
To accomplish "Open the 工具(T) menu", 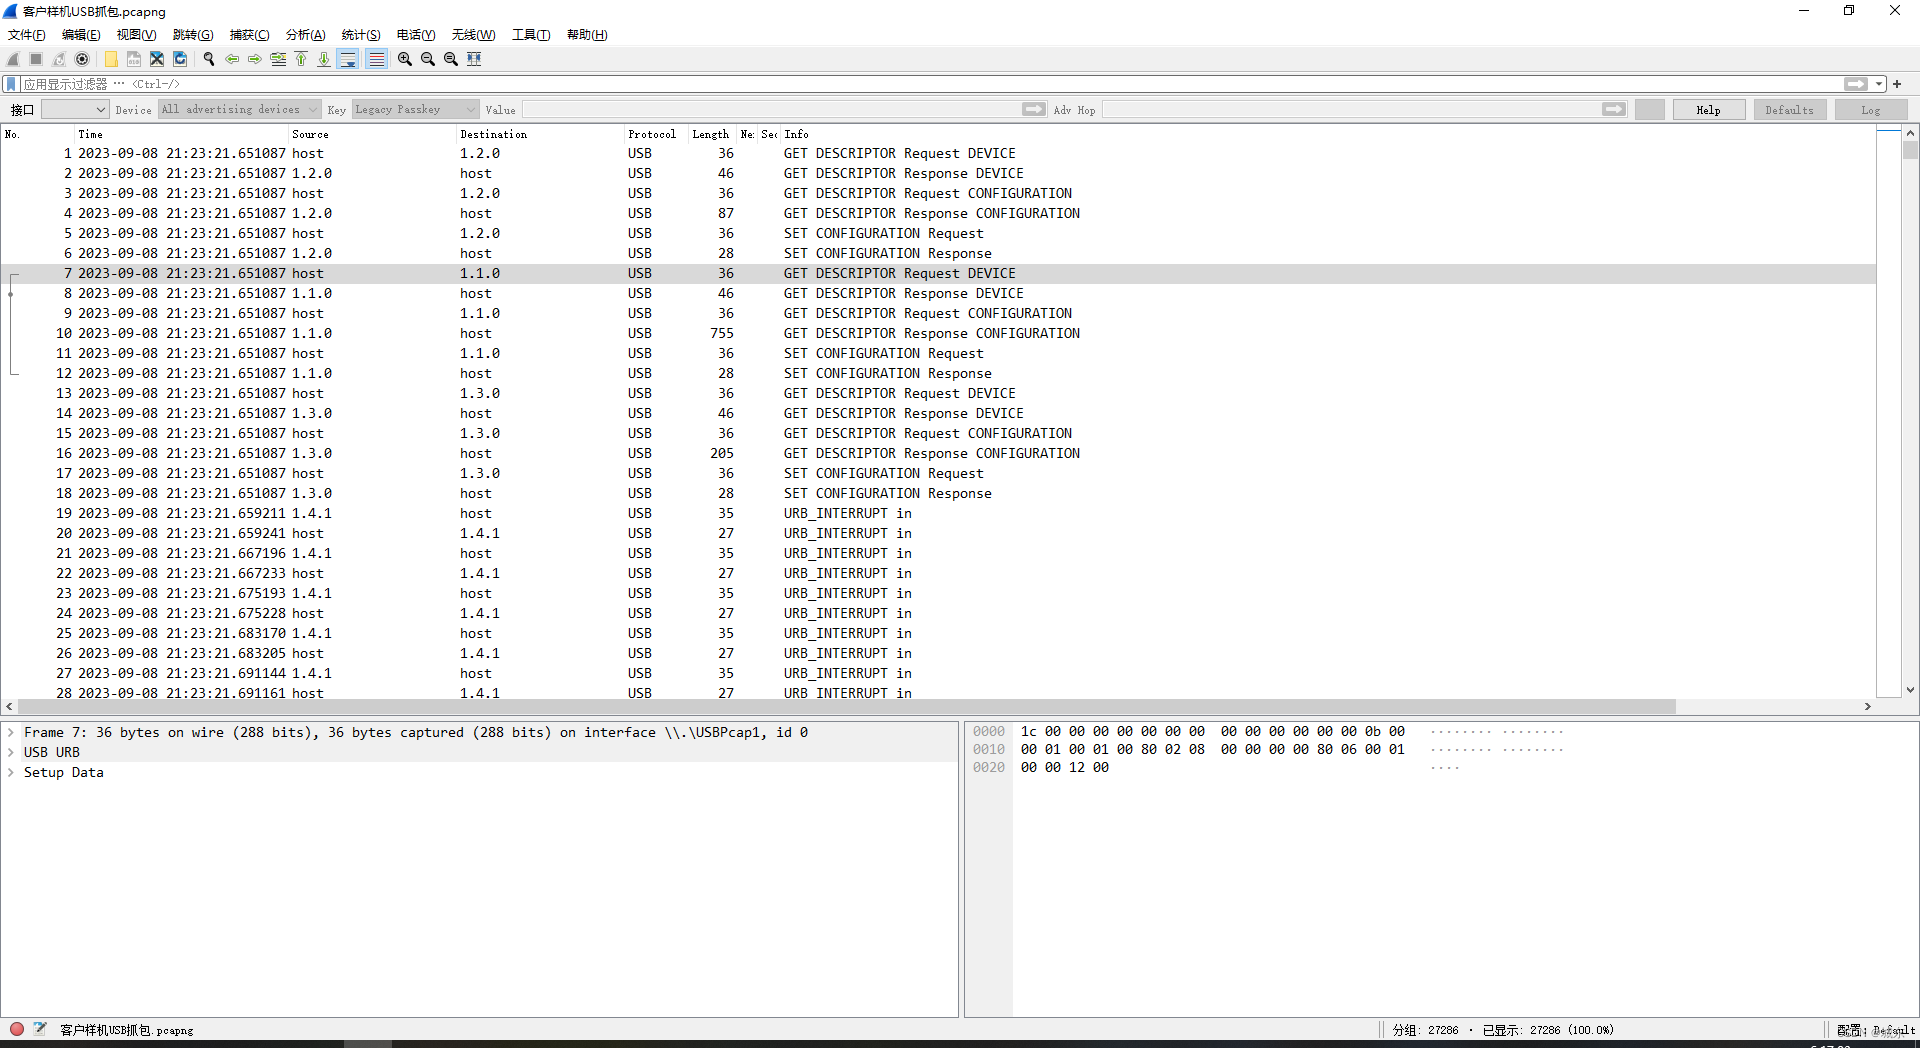I will pos(531,35).
